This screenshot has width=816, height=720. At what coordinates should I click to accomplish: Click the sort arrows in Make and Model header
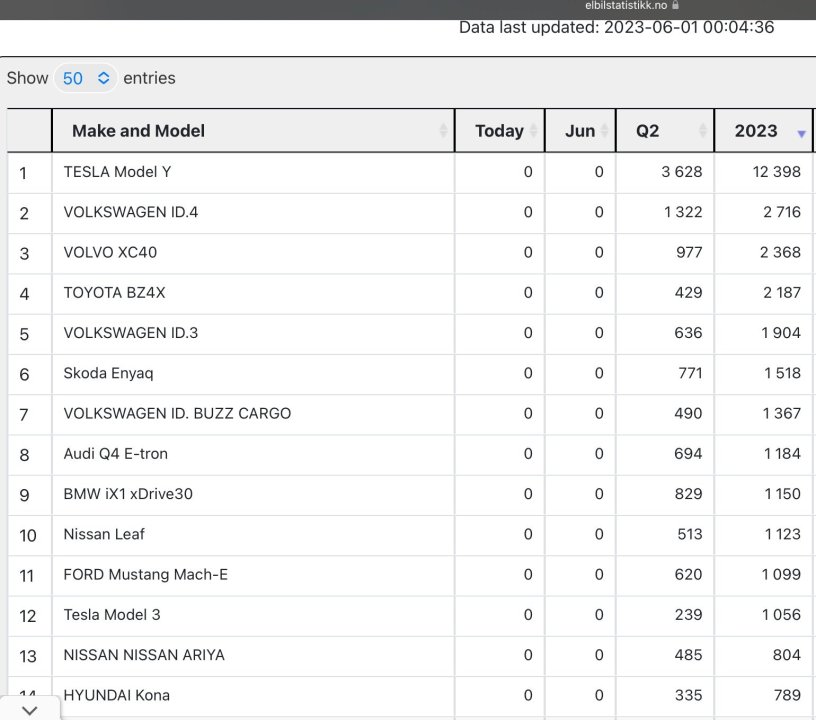(x=443, y=131)
